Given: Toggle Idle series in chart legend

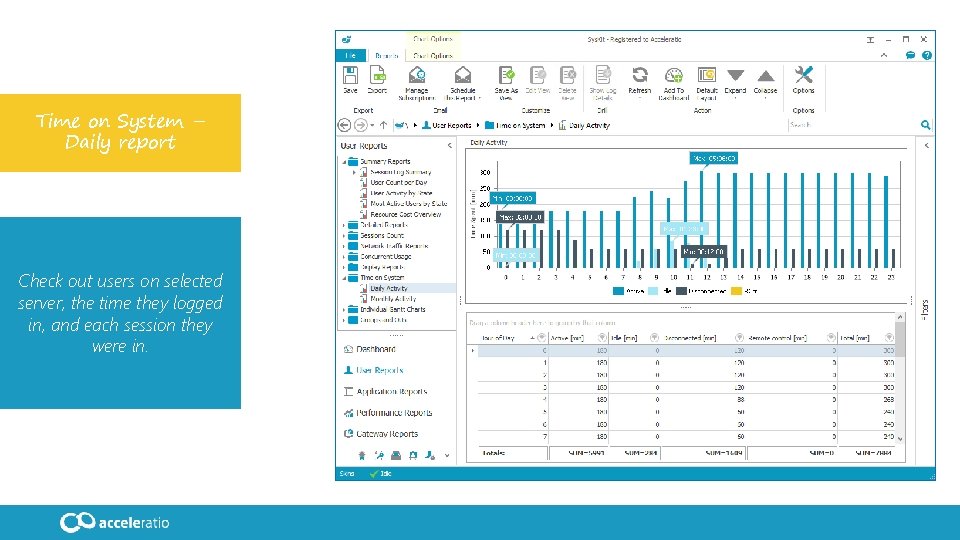Looking at the screenshot, I should click(x=660, y=291).
